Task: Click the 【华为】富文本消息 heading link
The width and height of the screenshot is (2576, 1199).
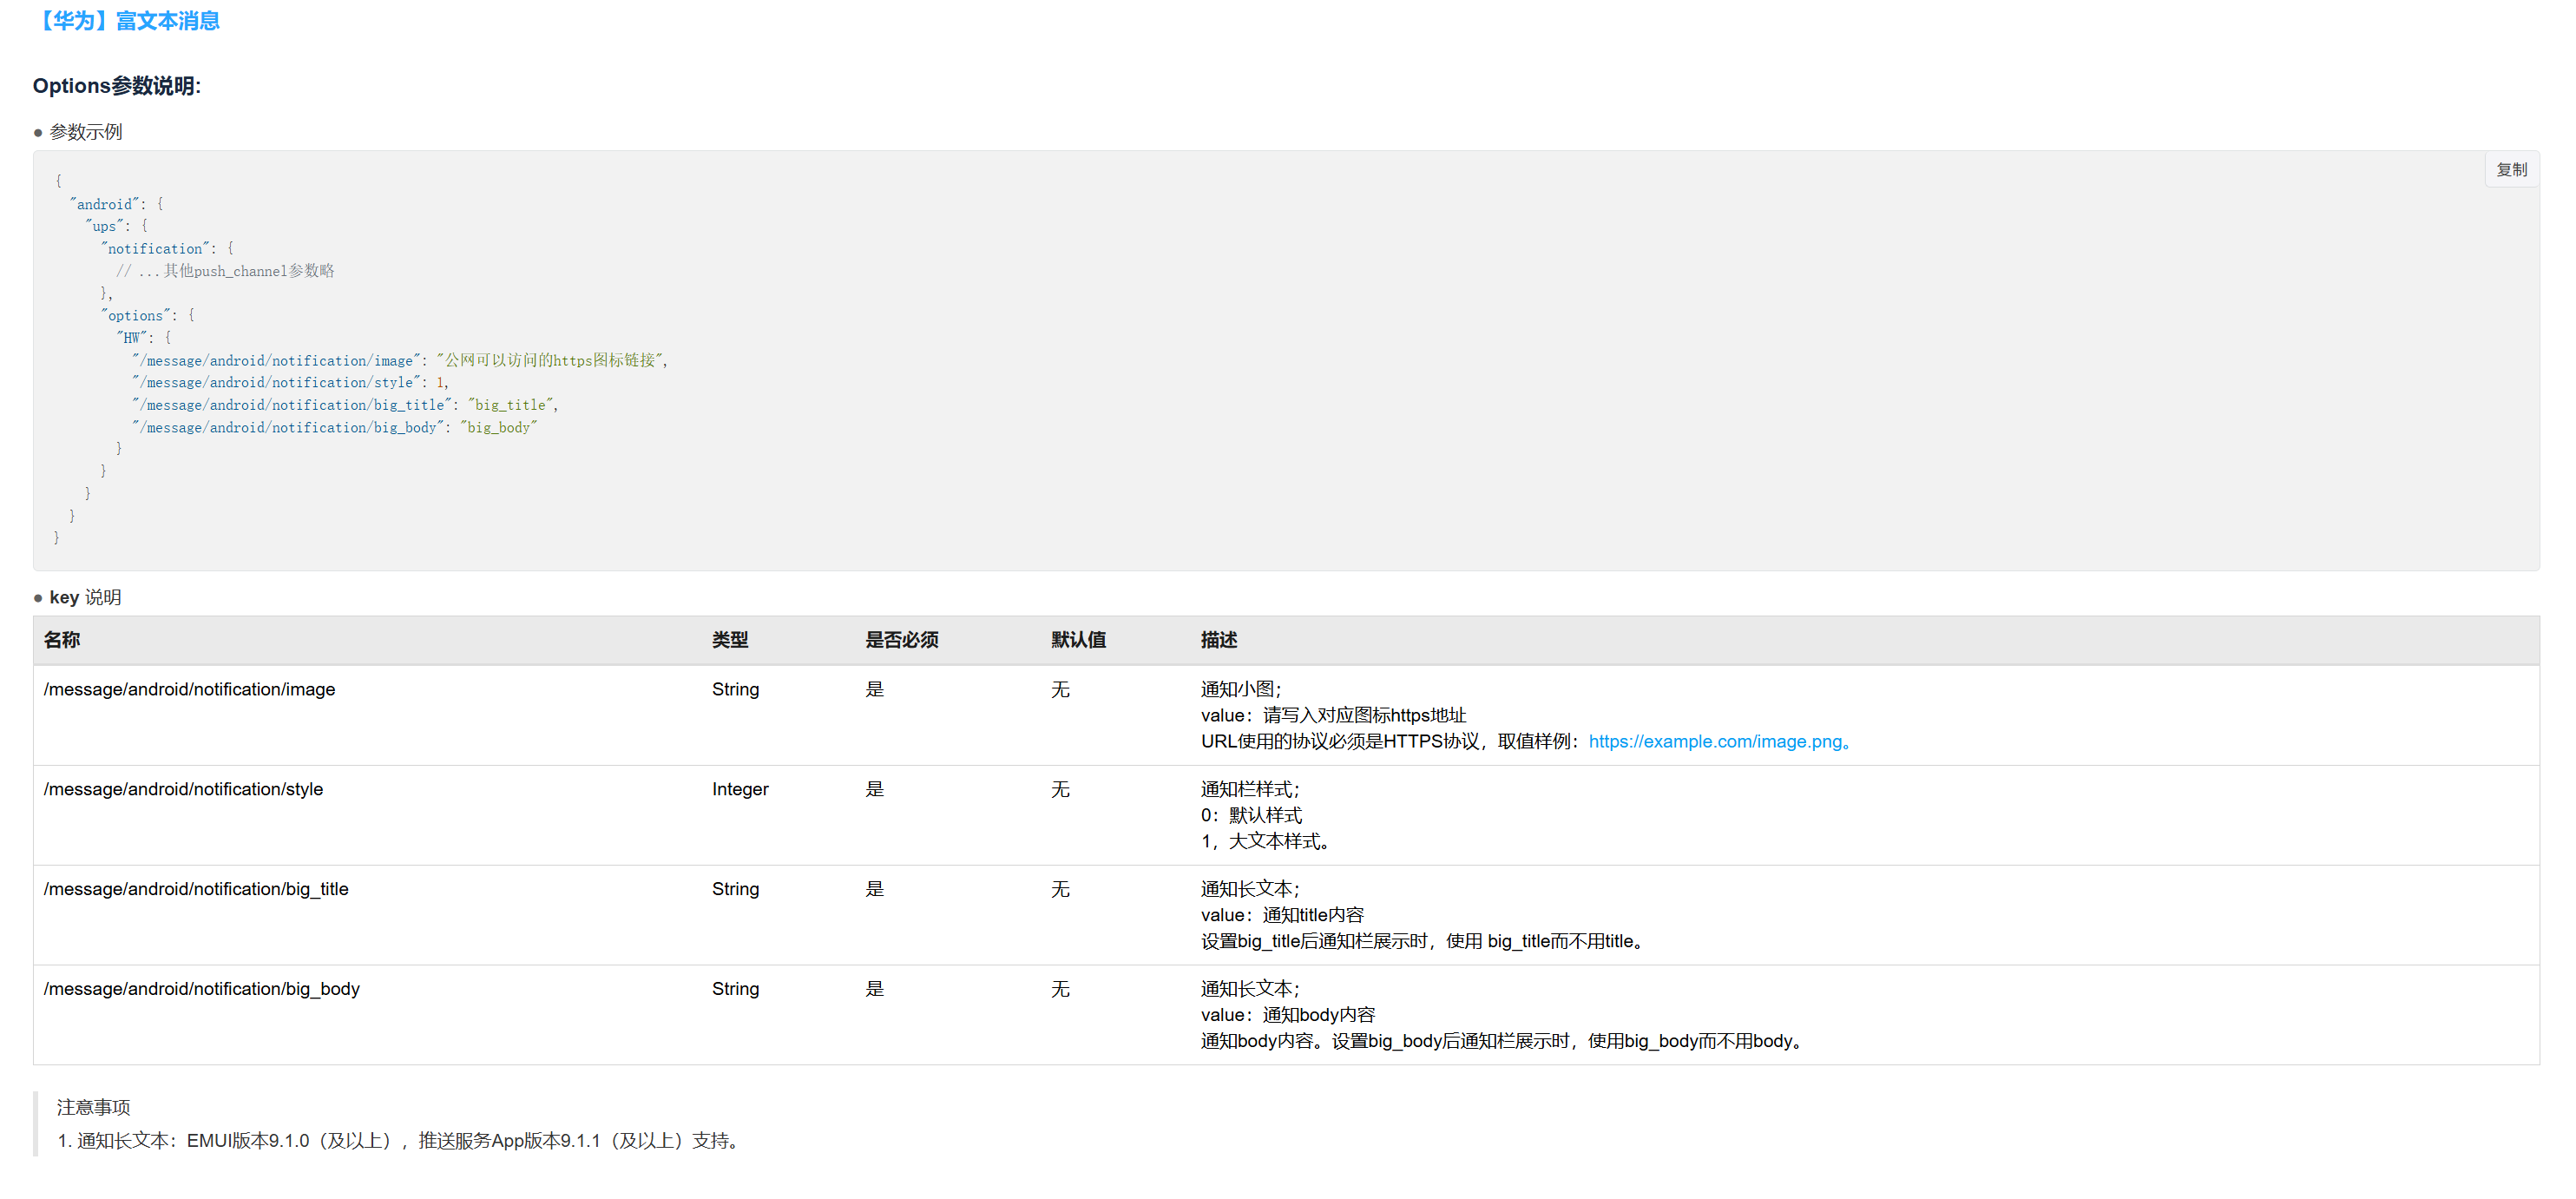Action: click(126, 21)
